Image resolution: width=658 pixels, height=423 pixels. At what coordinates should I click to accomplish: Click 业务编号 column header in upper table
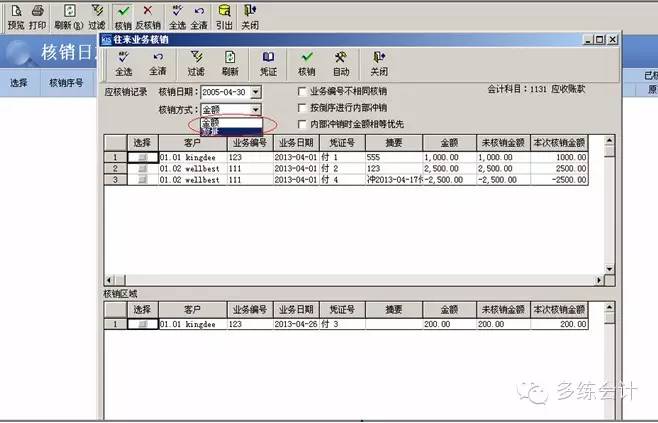[x=250, y=143]
